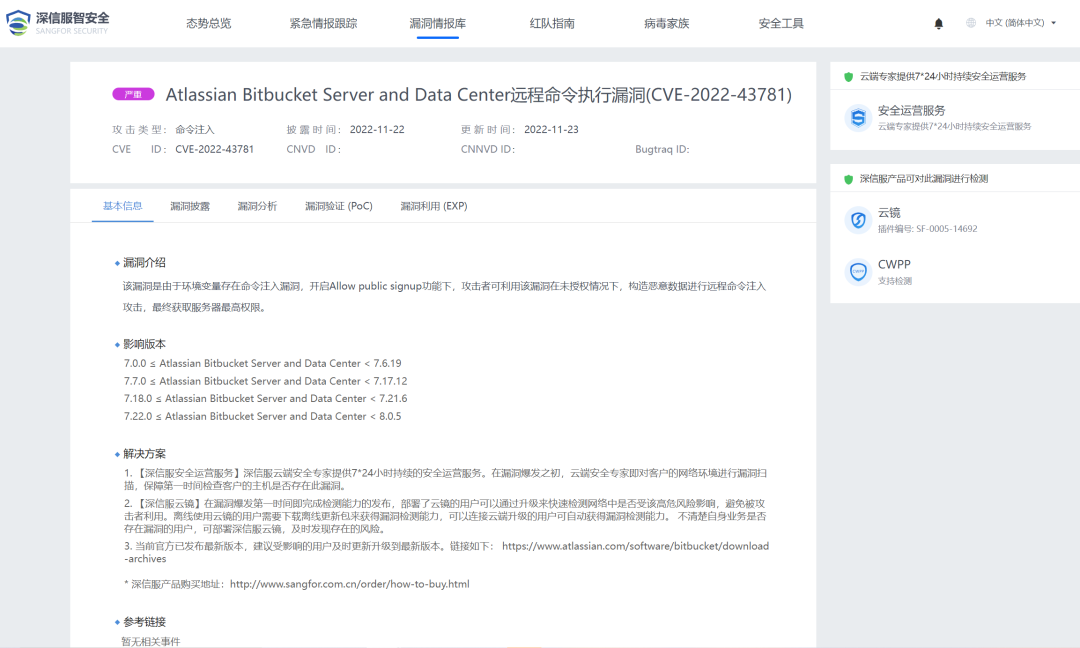
Task: Open the sangfor.com.cn how-to-buy link
Action: tap(350, 584)
